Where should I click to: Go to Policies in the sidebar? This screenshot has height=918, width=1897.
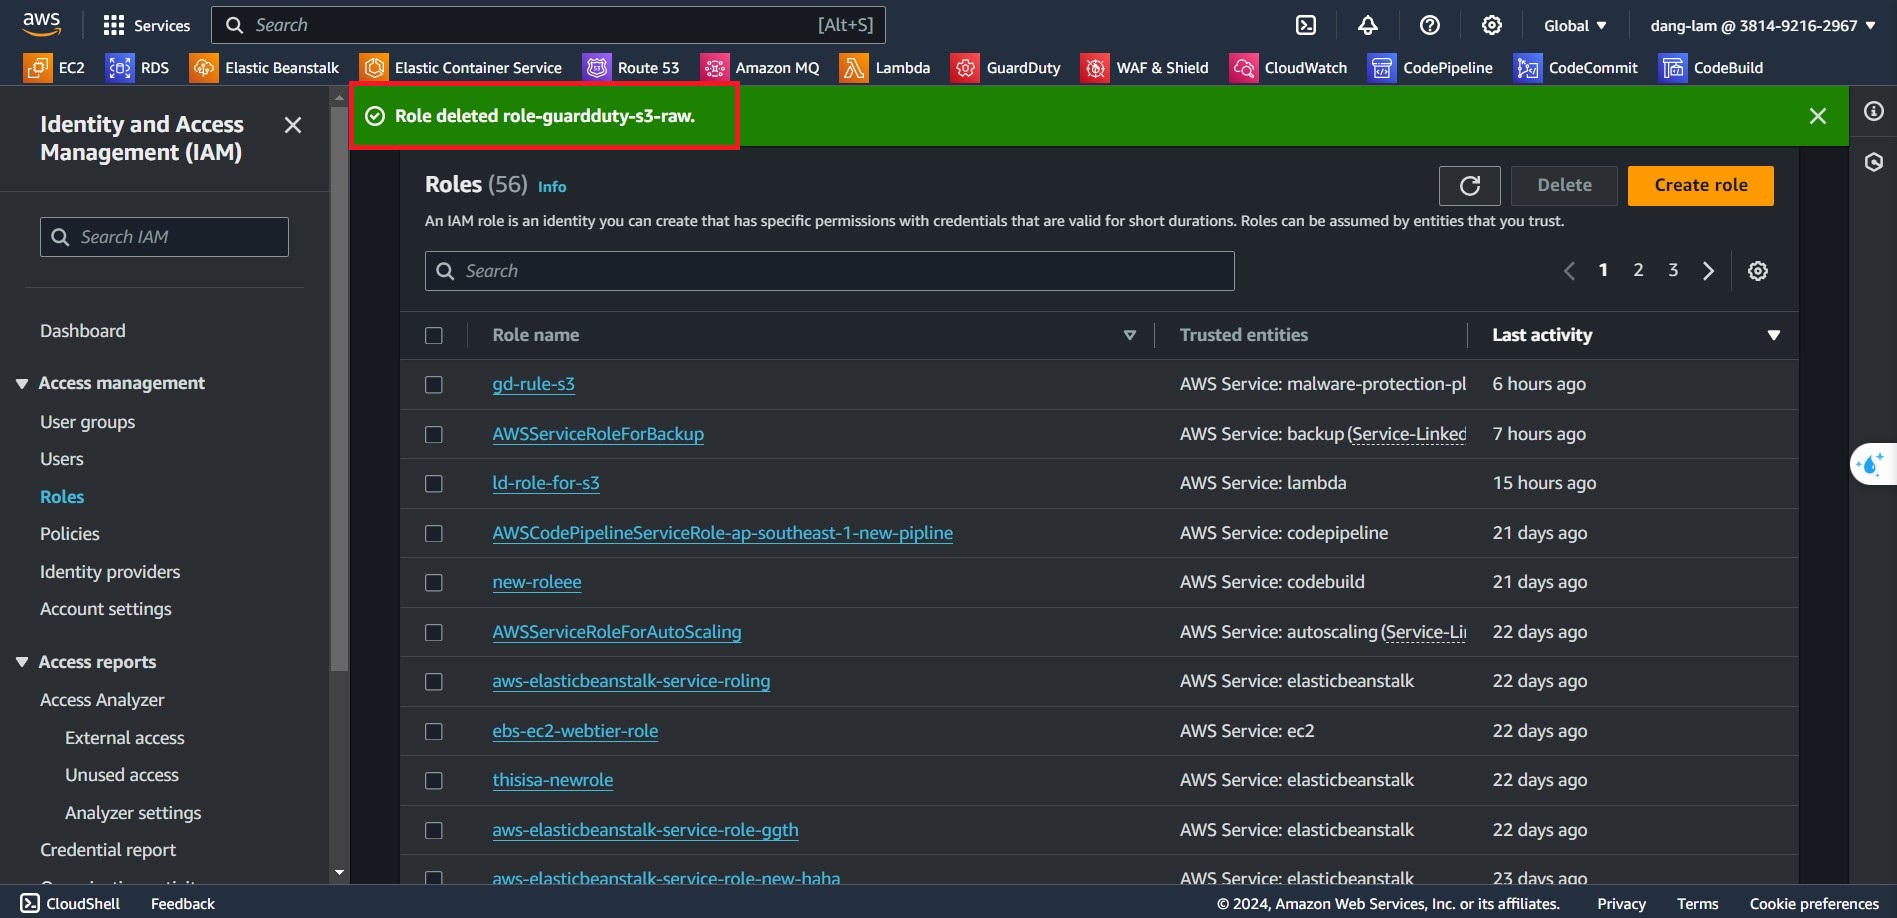pos(70,534)
